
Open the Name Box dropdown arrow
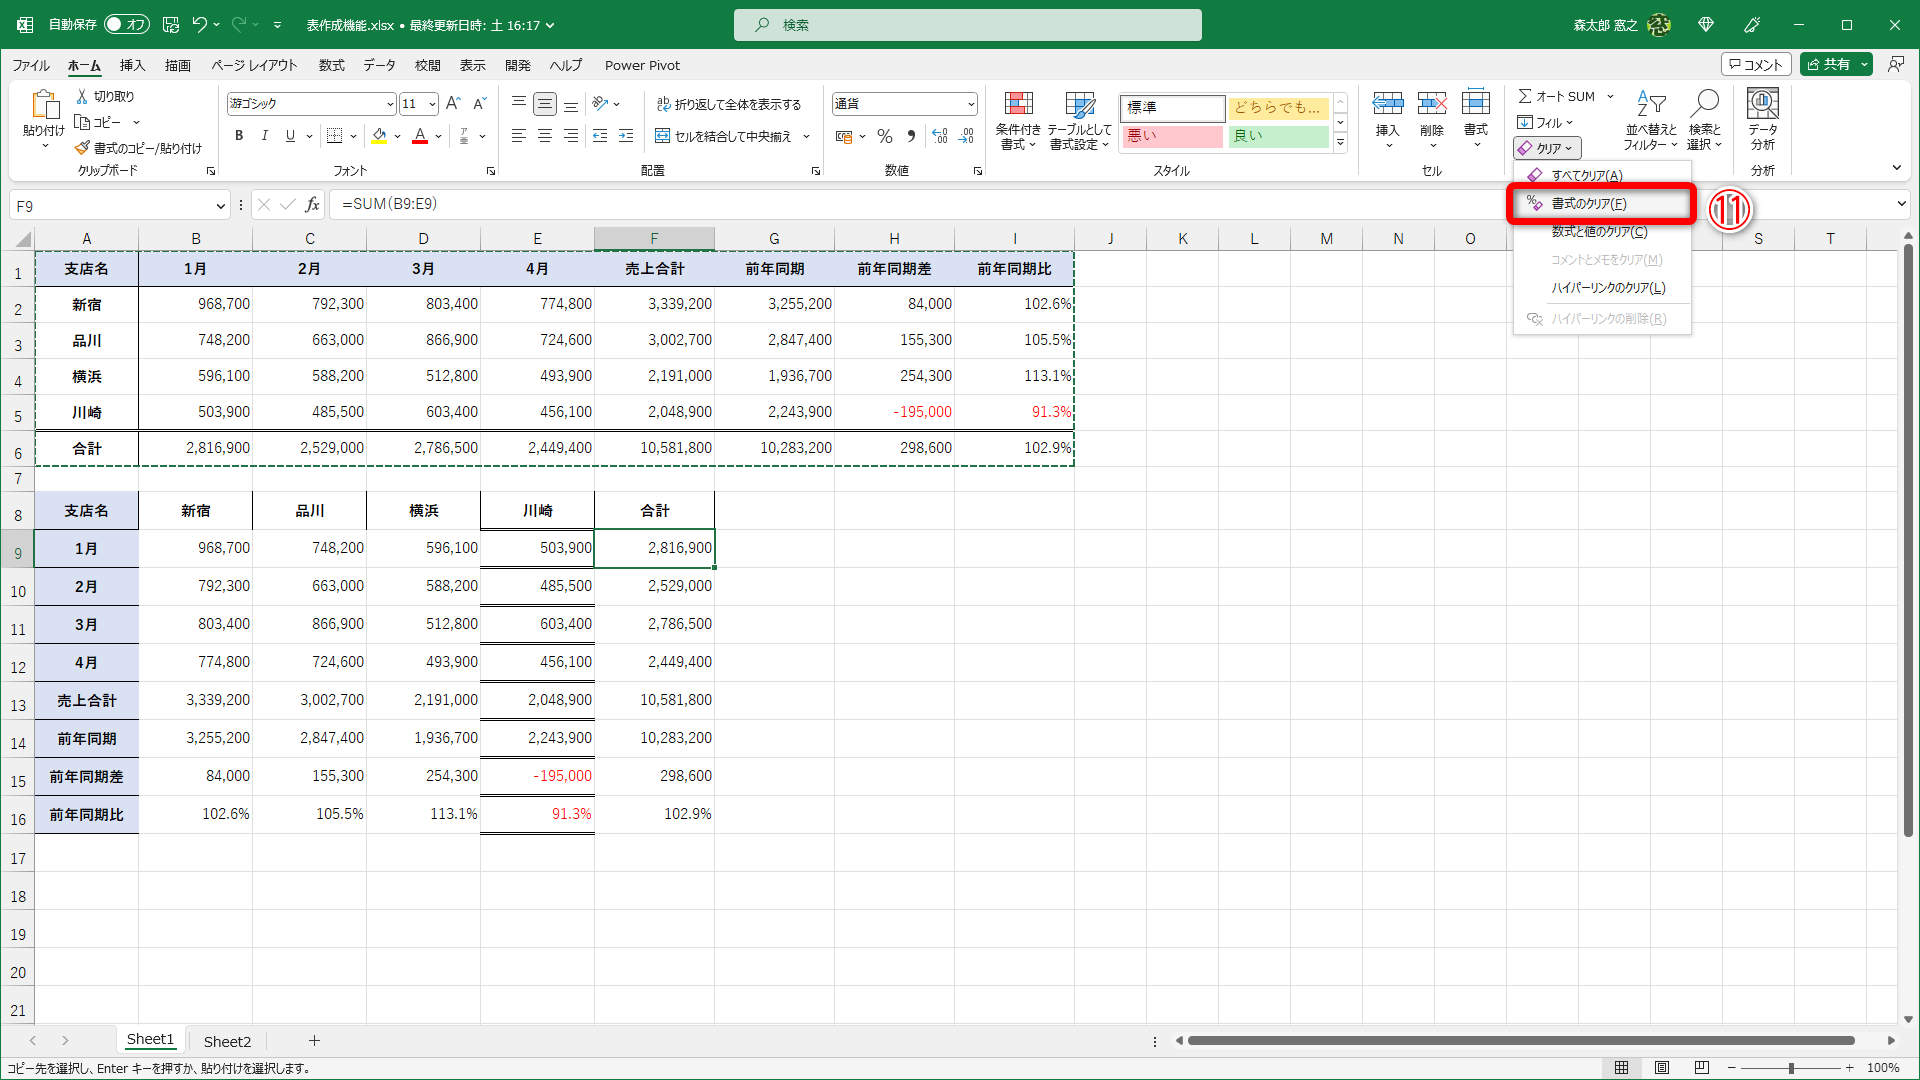click(x=220, y=206)
